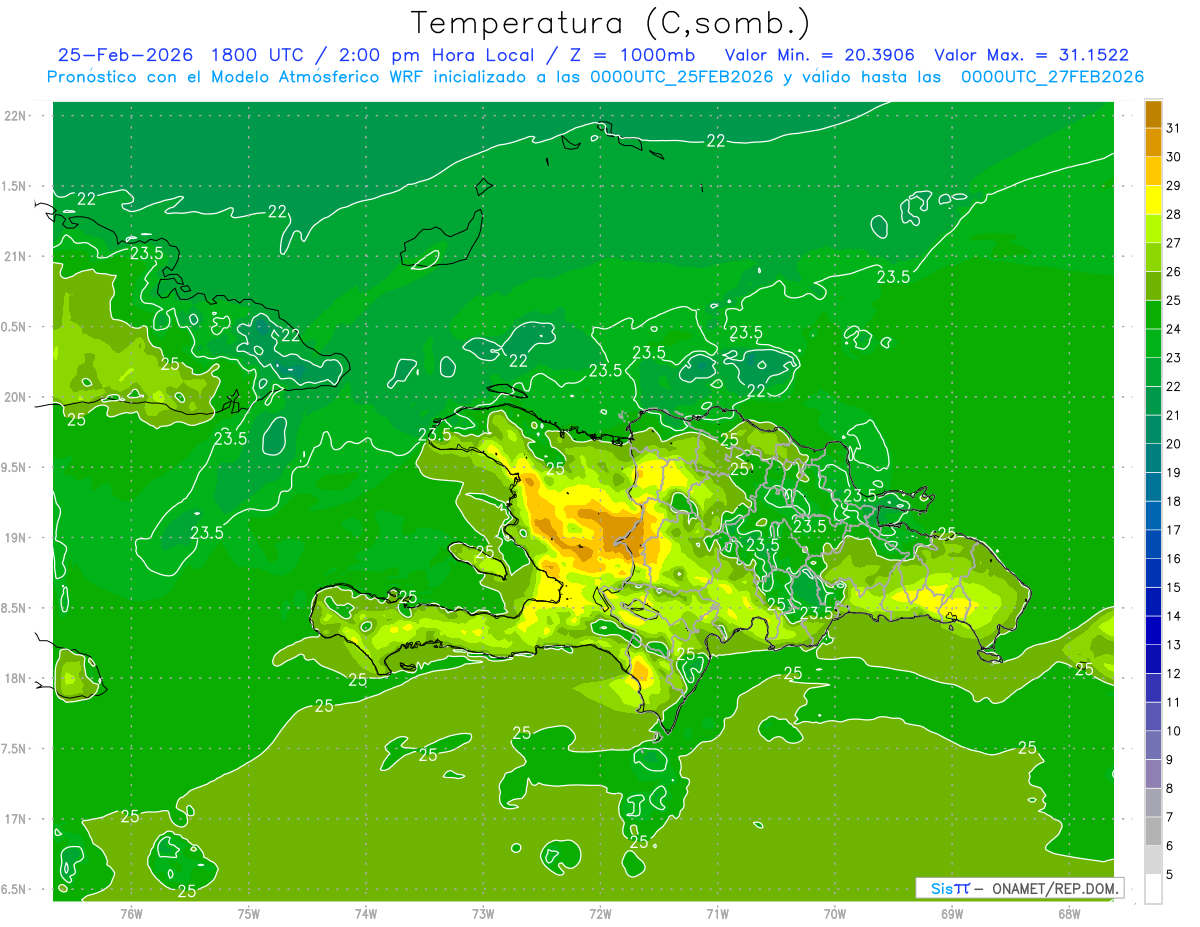Click latitude axis label "20N"

click(x=15, y=397)
